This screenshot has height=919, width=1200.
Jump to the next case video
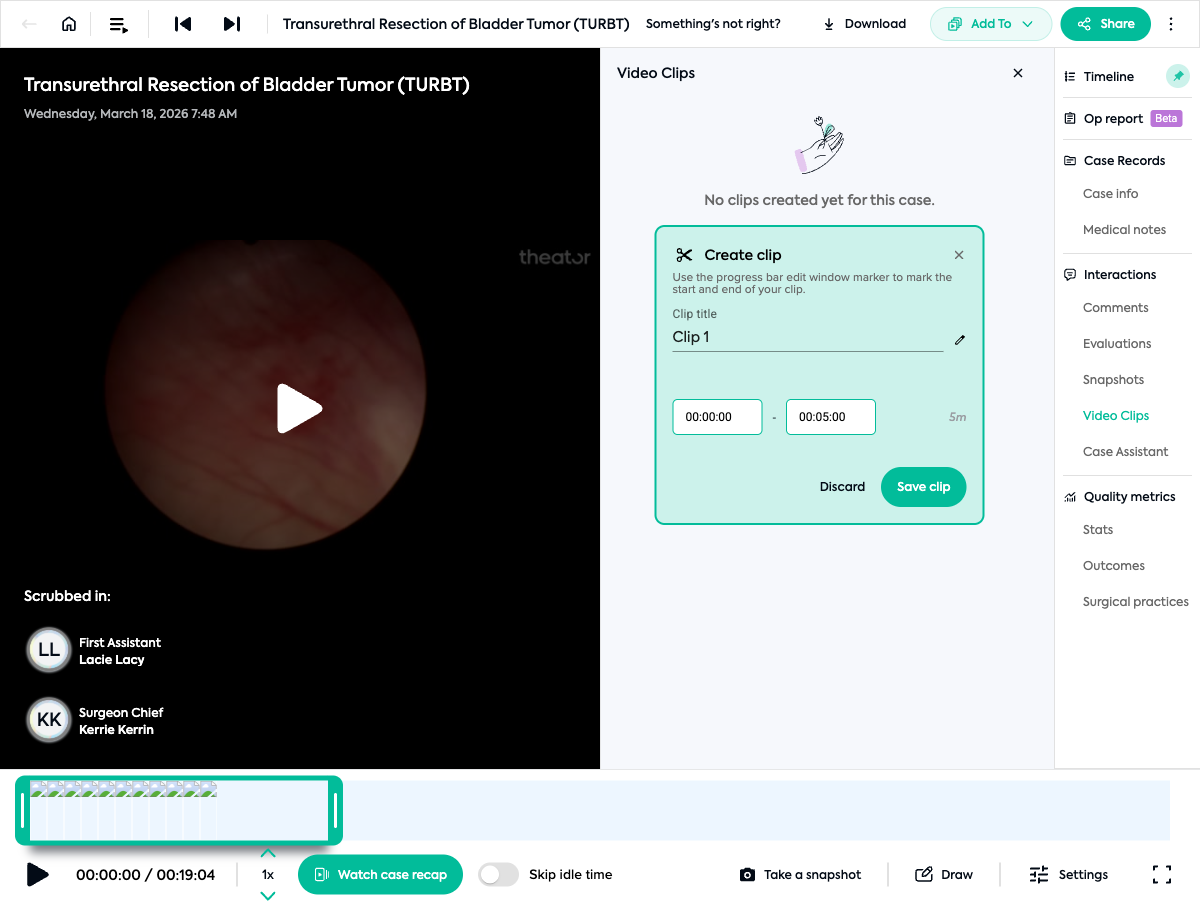pyautogui.click(x=232, y=23)
